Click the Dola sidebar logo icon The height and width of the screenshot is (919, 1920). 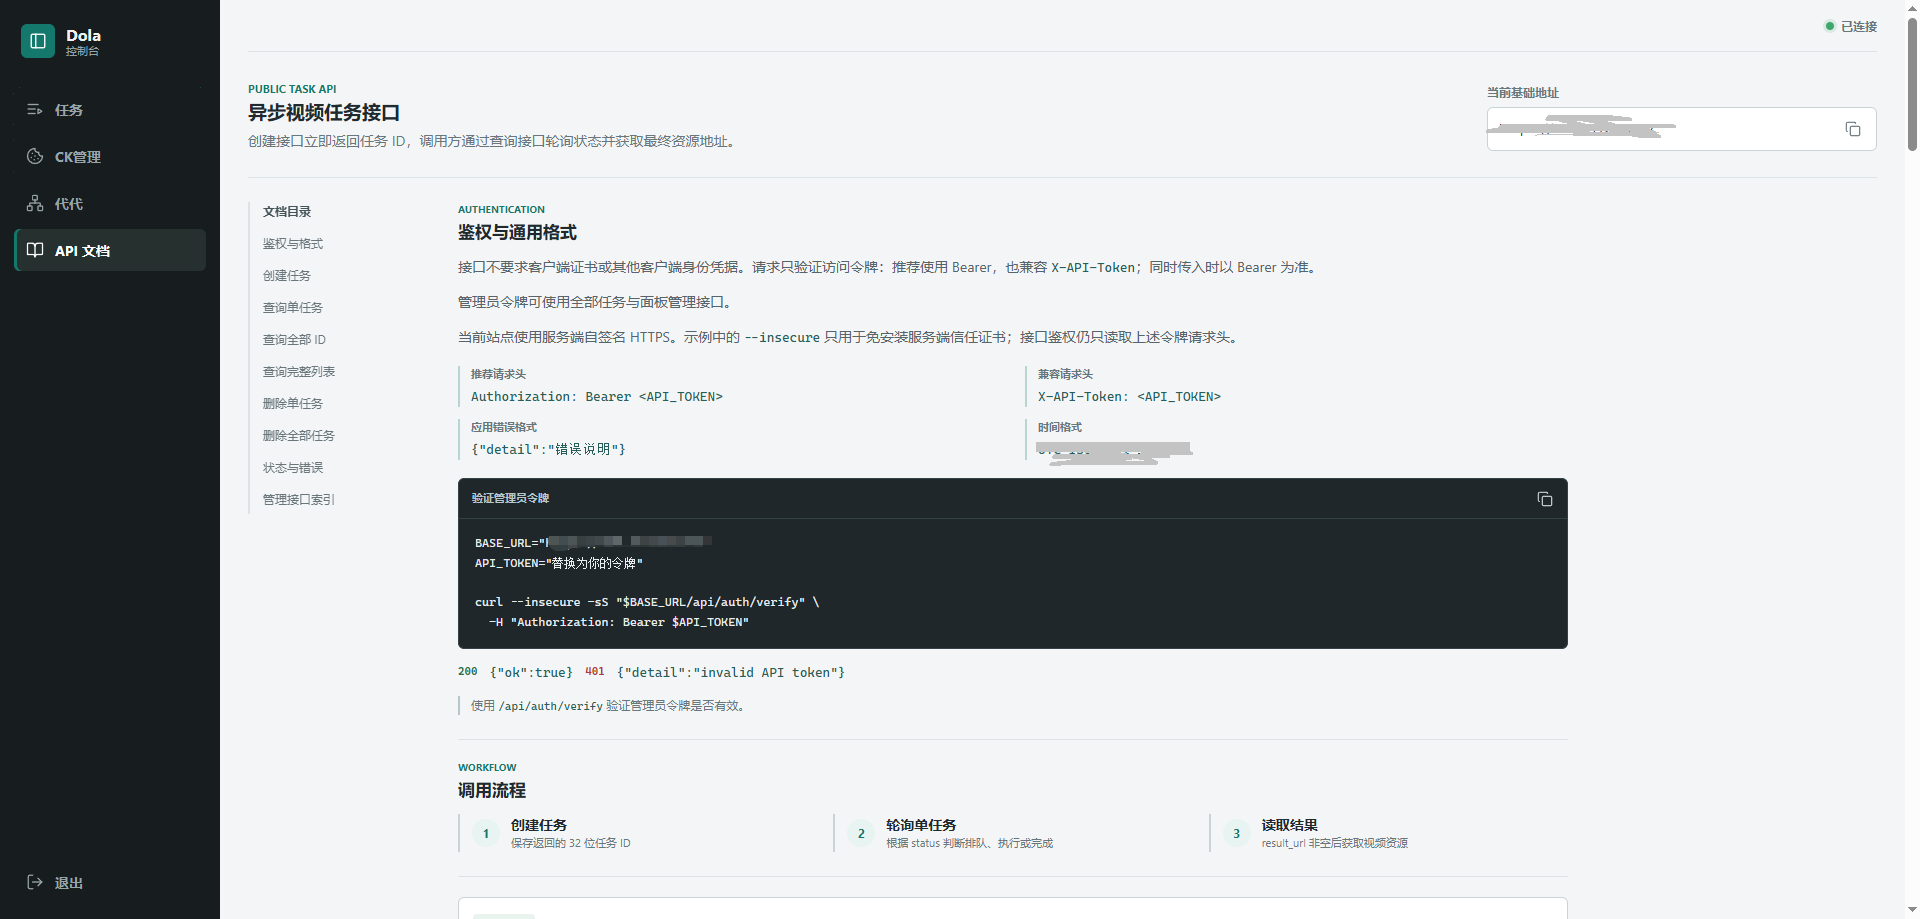pos(38,41)
